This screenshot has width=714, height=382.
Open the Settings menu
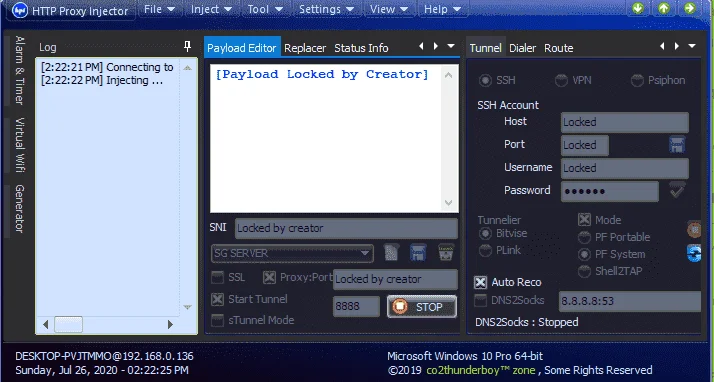pos(326,9)
